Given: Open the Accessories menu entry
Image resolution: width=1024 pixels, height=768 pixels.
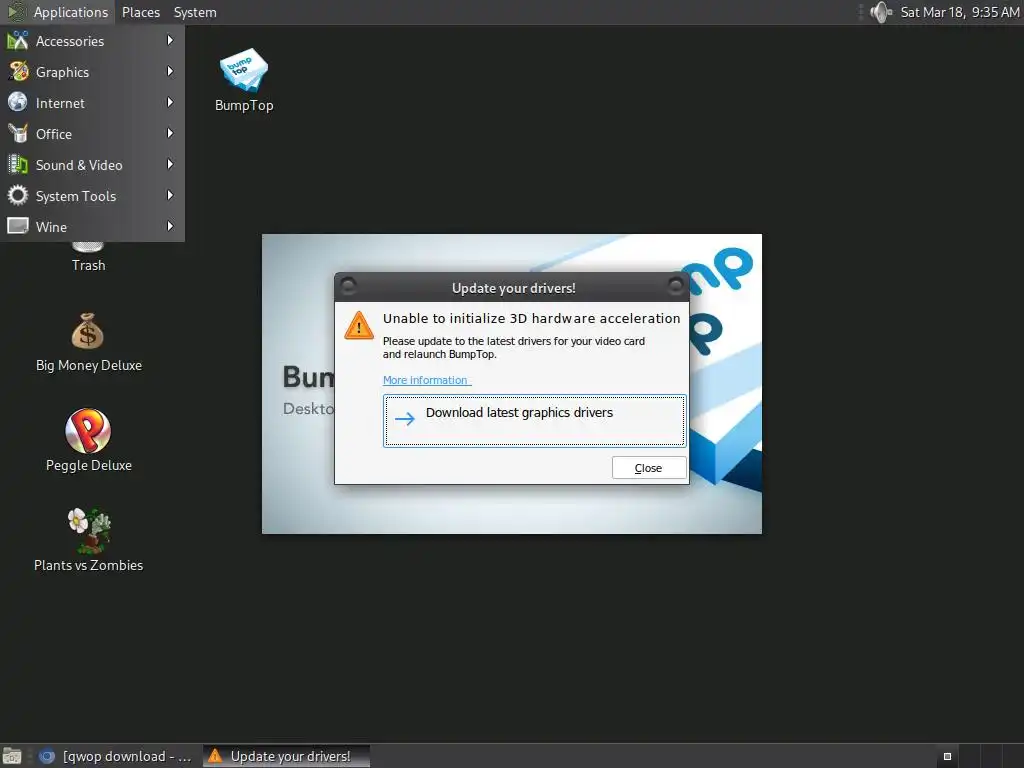Looking at the screenshot, I should tap(92, 40).
